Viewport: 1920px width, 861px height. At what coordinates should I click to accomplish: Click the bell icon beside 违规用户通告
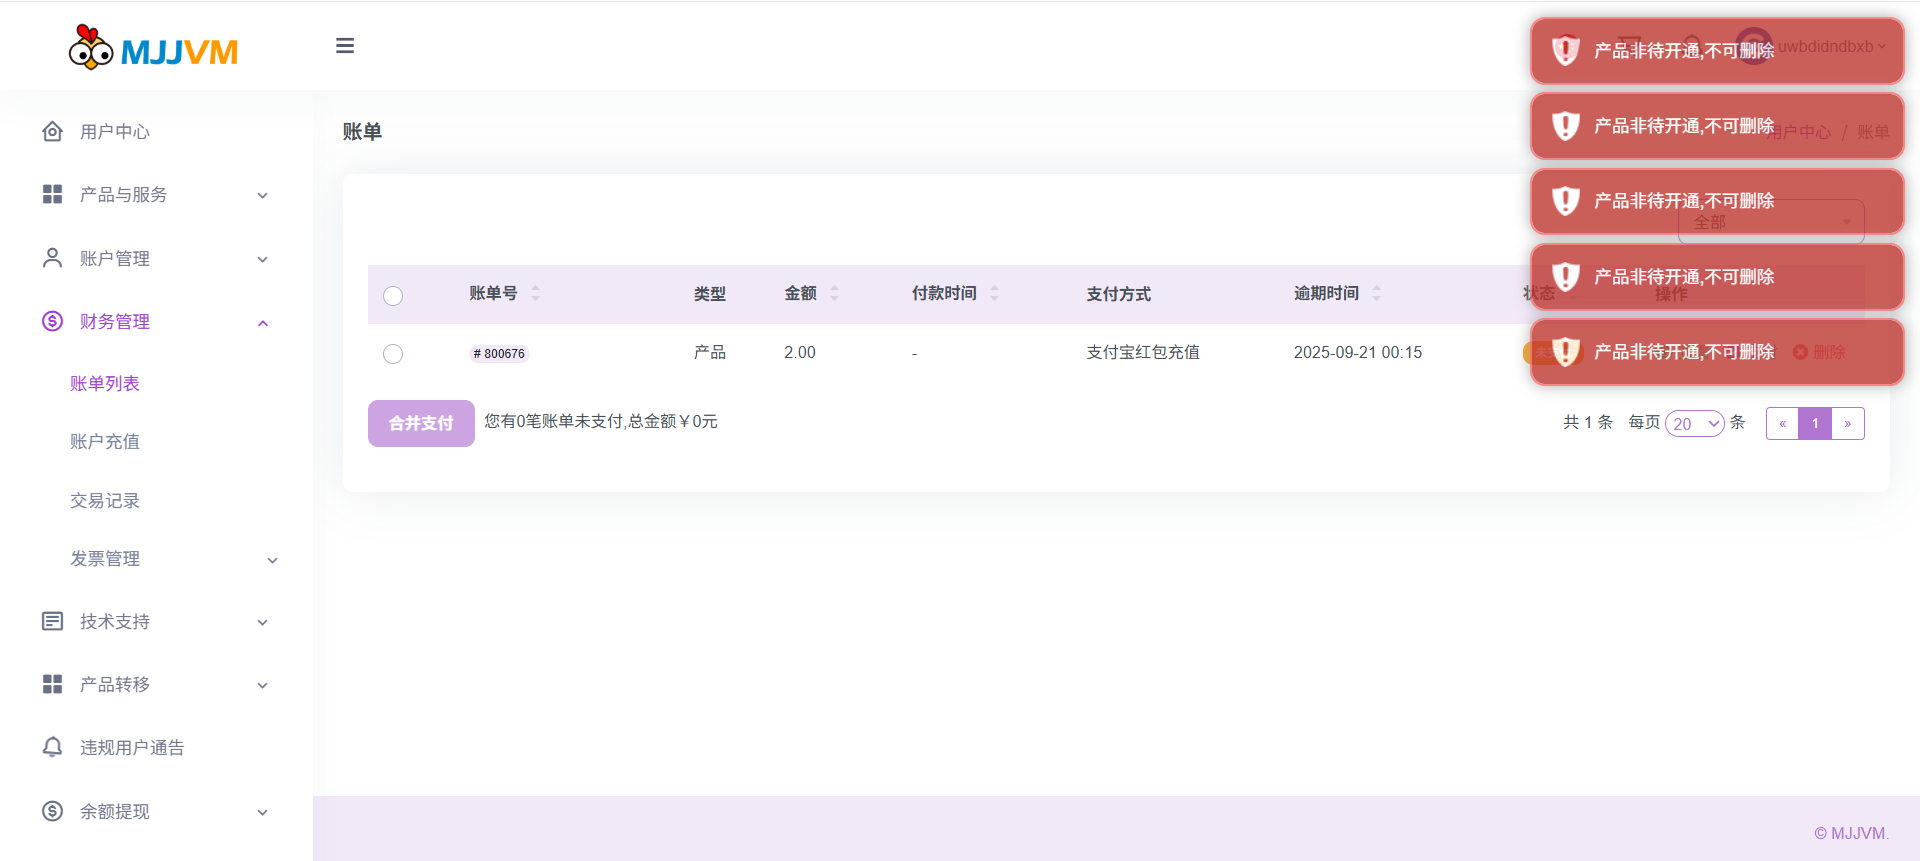click(52, 747)
